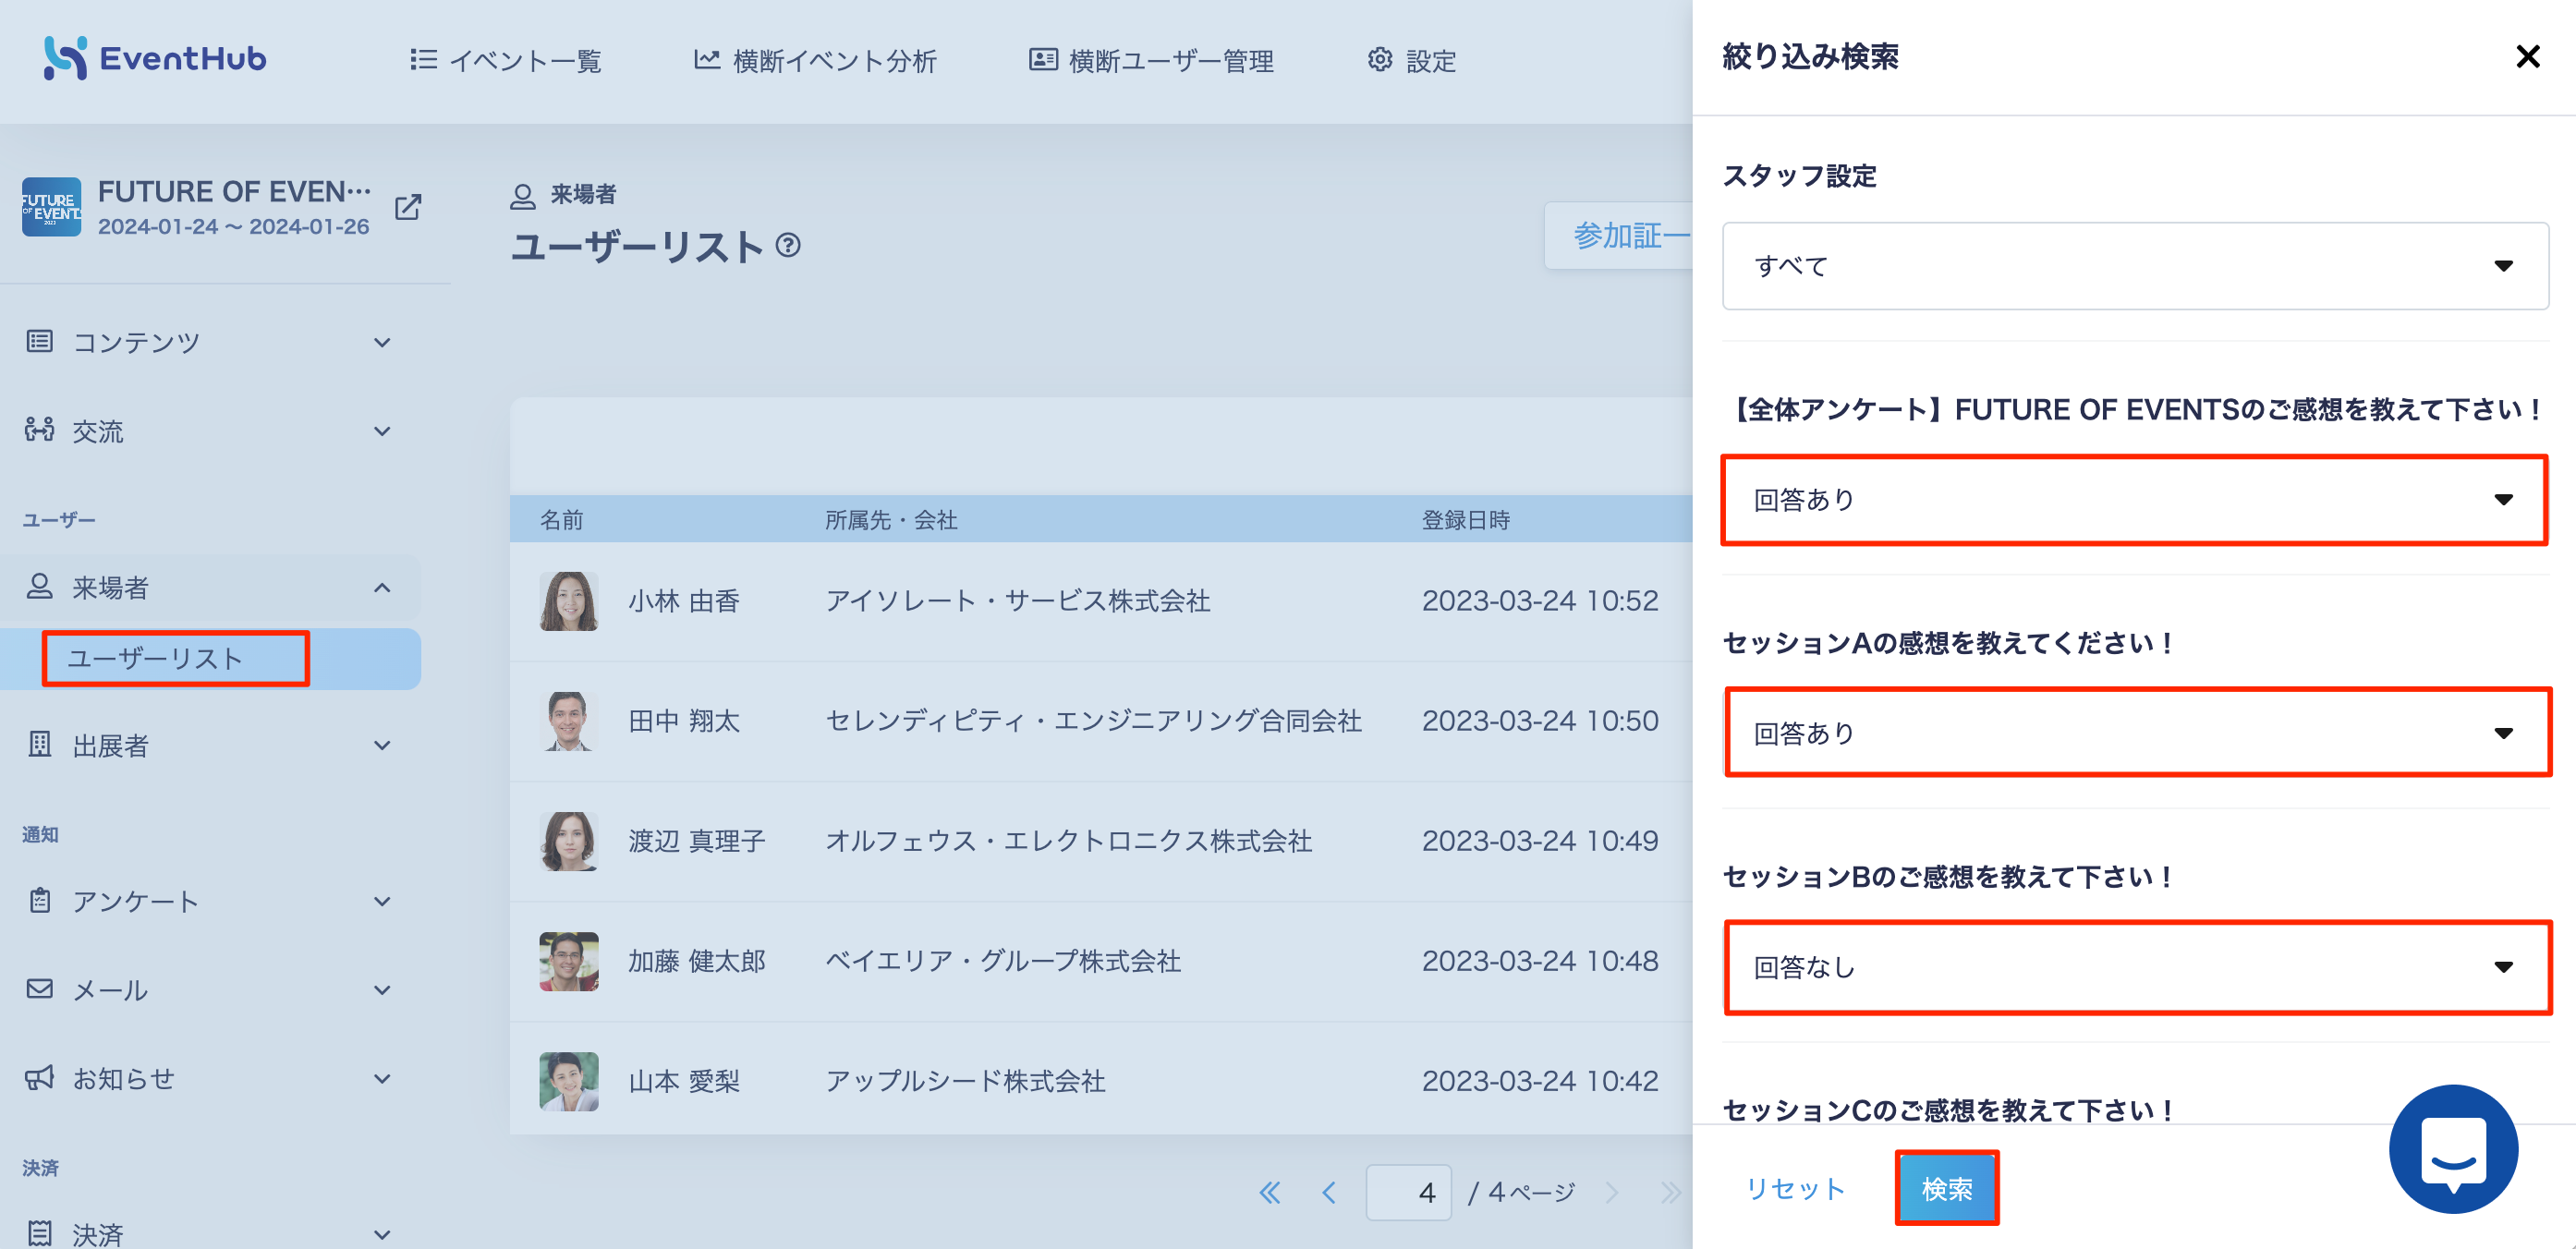Click the 来場者 person icon in sidebar
The image size is (2576, 1249).
coord(39,586)
